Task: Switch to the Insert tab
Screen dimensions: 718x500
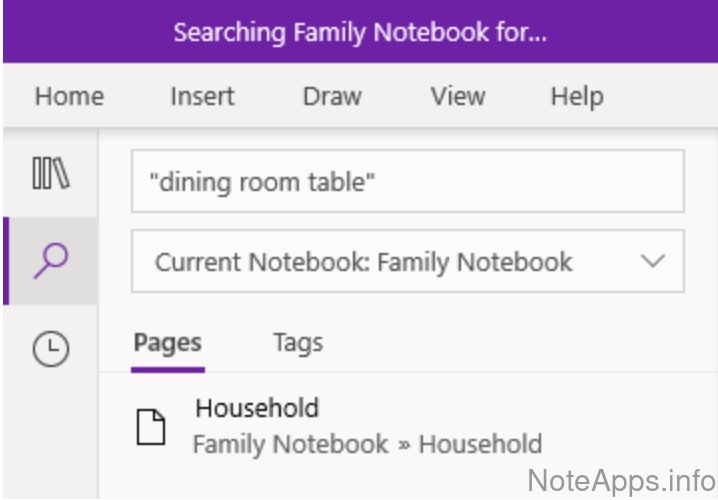Action: pyautogui.click(x=202, y=96)
